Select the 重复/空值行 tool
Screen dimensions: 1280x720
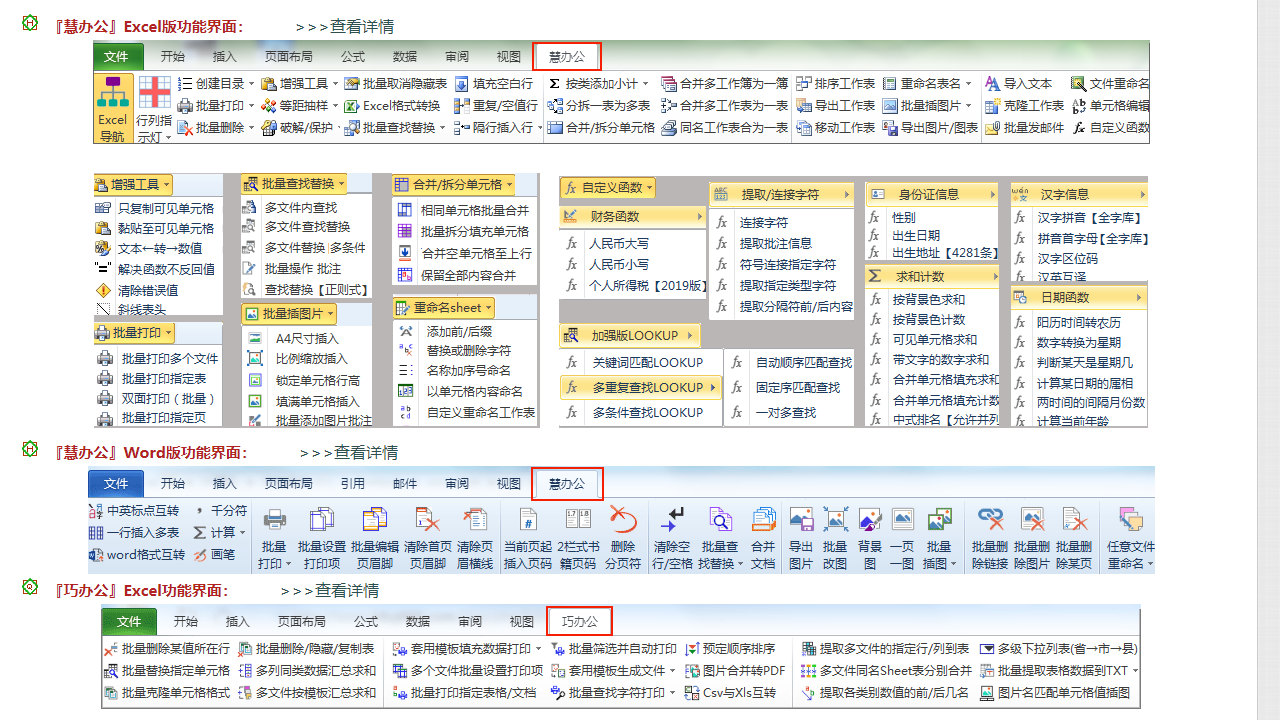495,106
